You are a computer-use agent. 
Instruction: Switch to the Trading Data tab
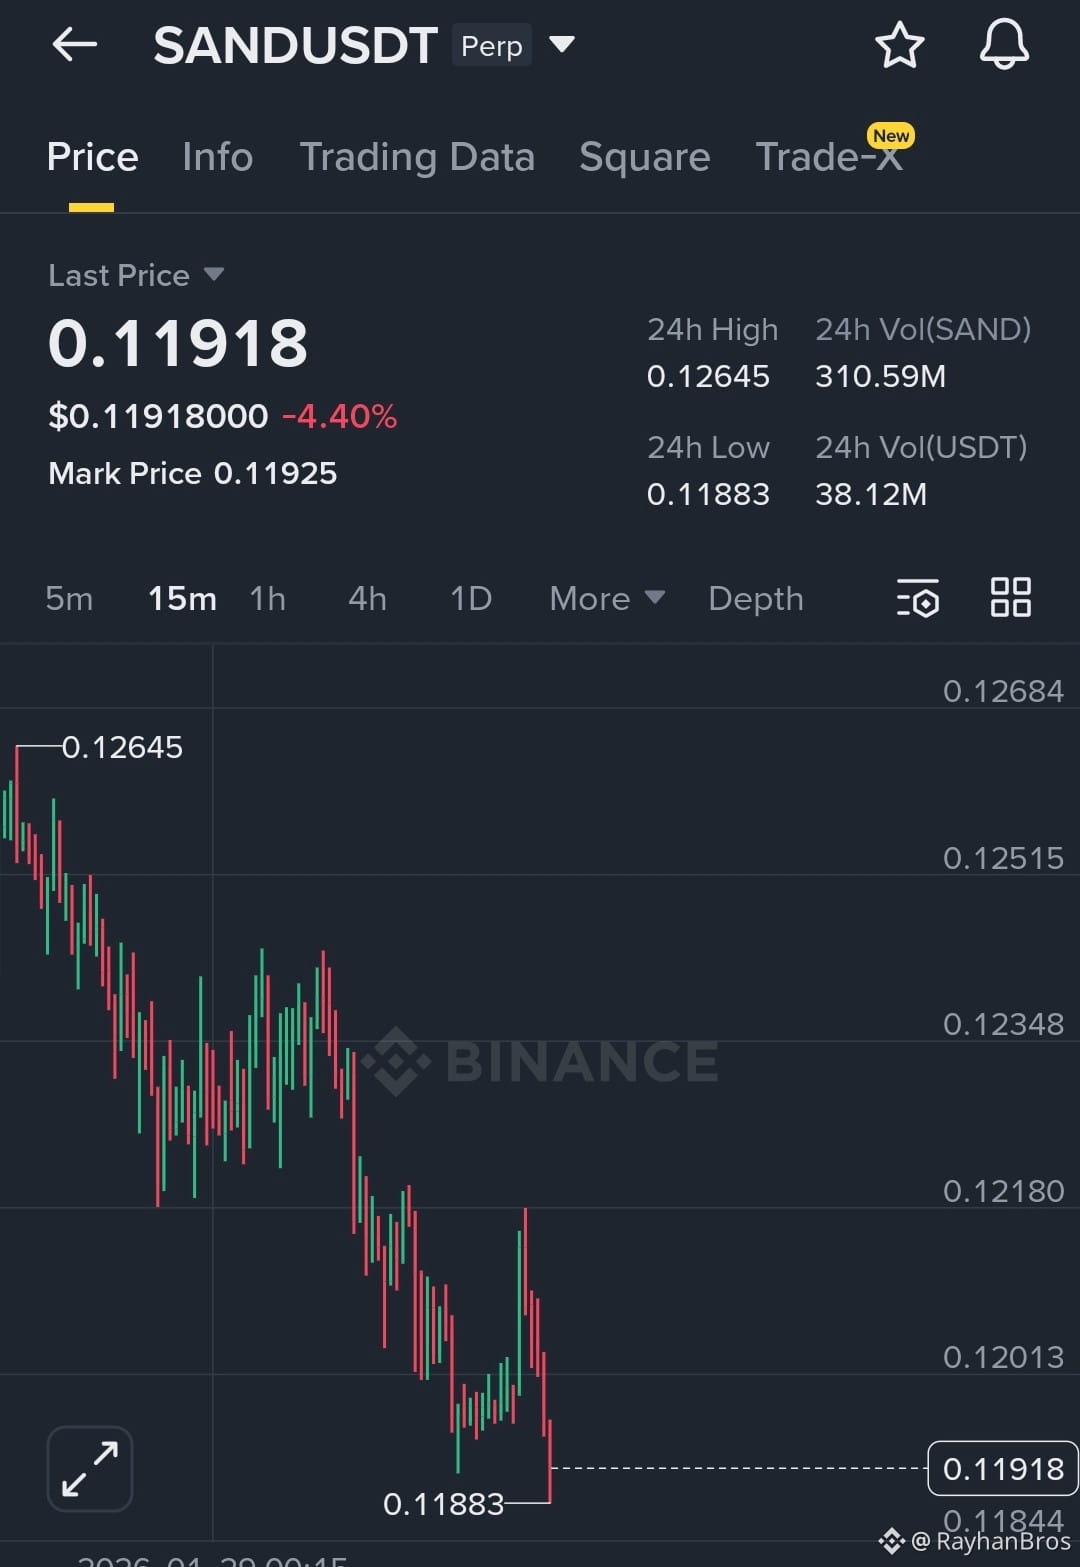pos(417,157)
